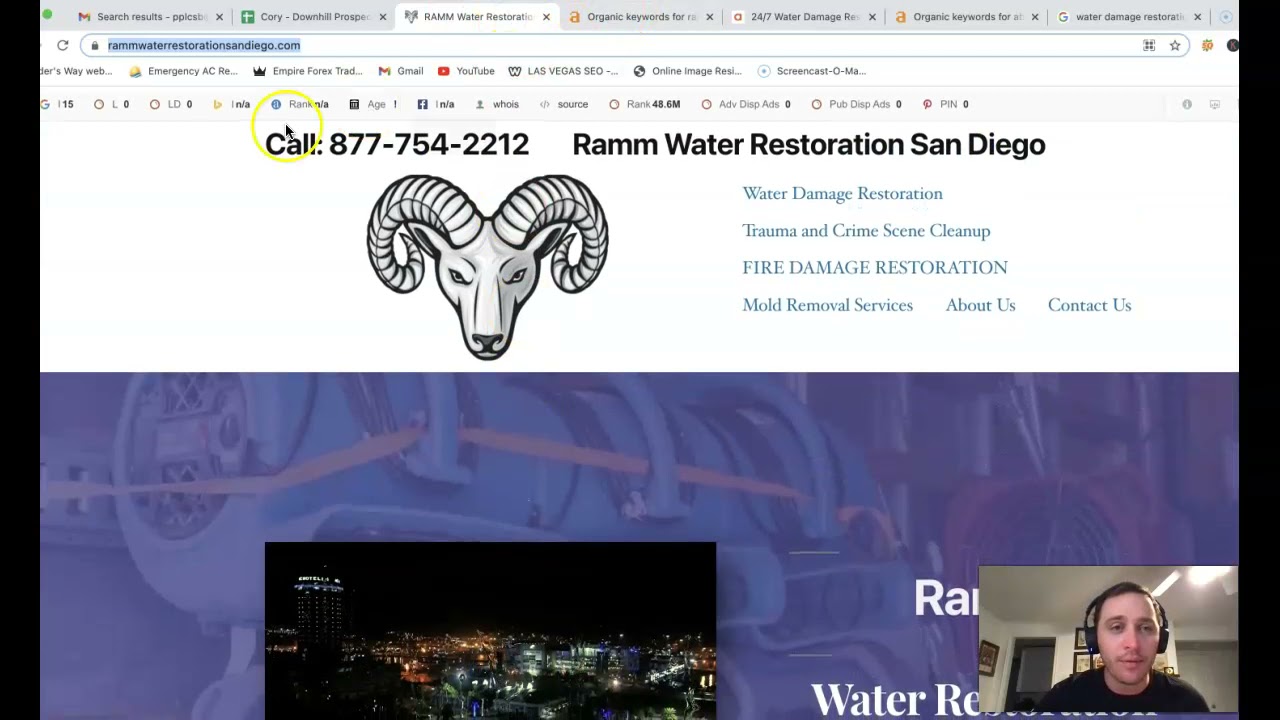Image resolution: width=1280 pixels, height=720 pixels.
Task: Close the Search results Gmail tab
Action: 219,17
